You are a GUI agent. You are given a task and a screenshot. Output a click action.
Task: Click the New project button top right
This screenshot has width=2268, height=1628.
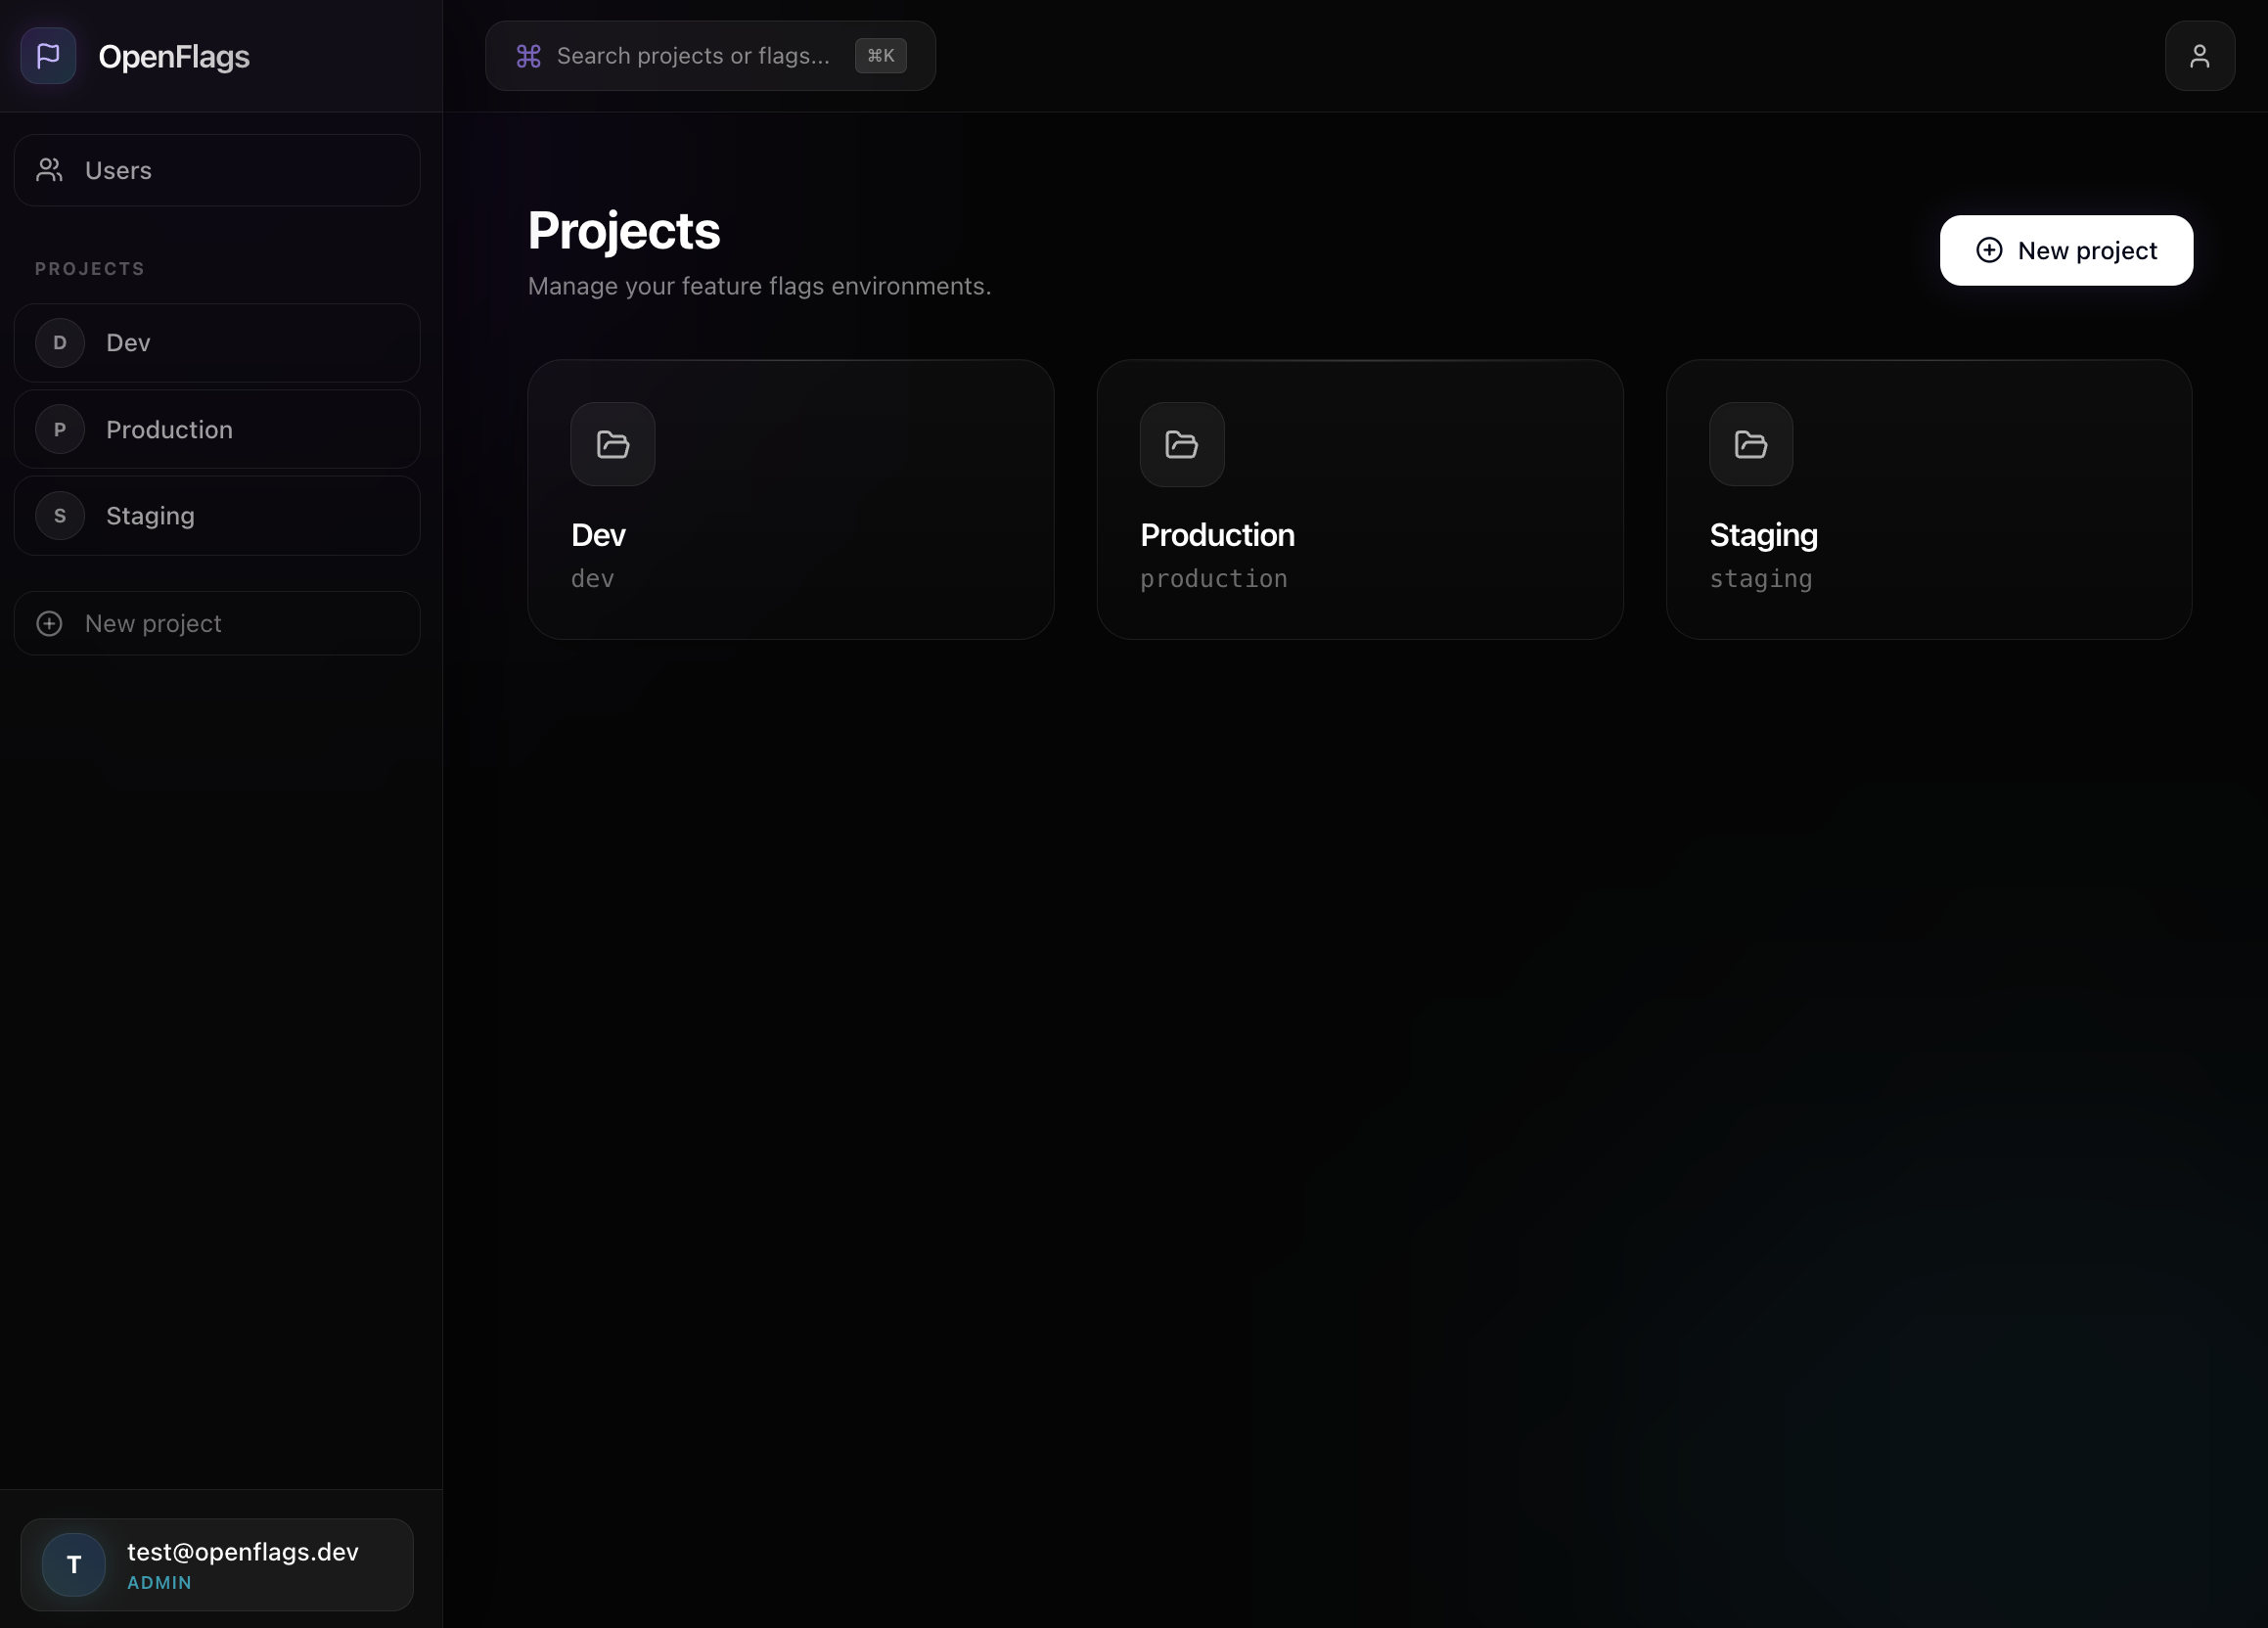click(2065, 250)
